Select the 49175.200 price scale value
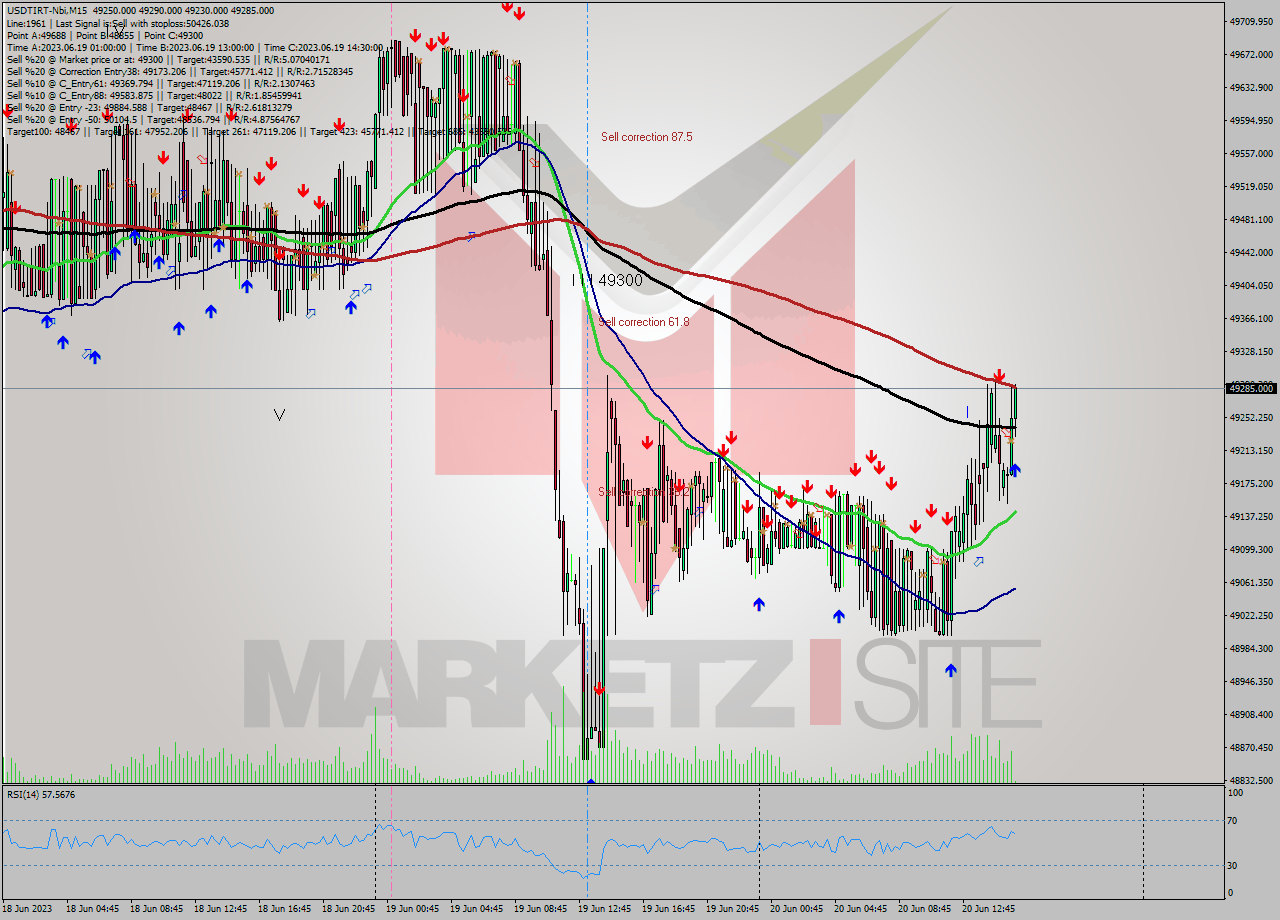Screen dimensions: 1280x920 tap(1249, 483)
